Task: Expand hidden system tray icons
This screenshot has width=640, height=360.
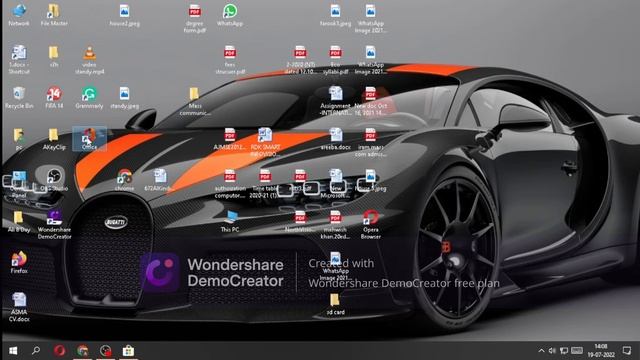Action: [x=541, y=351]
